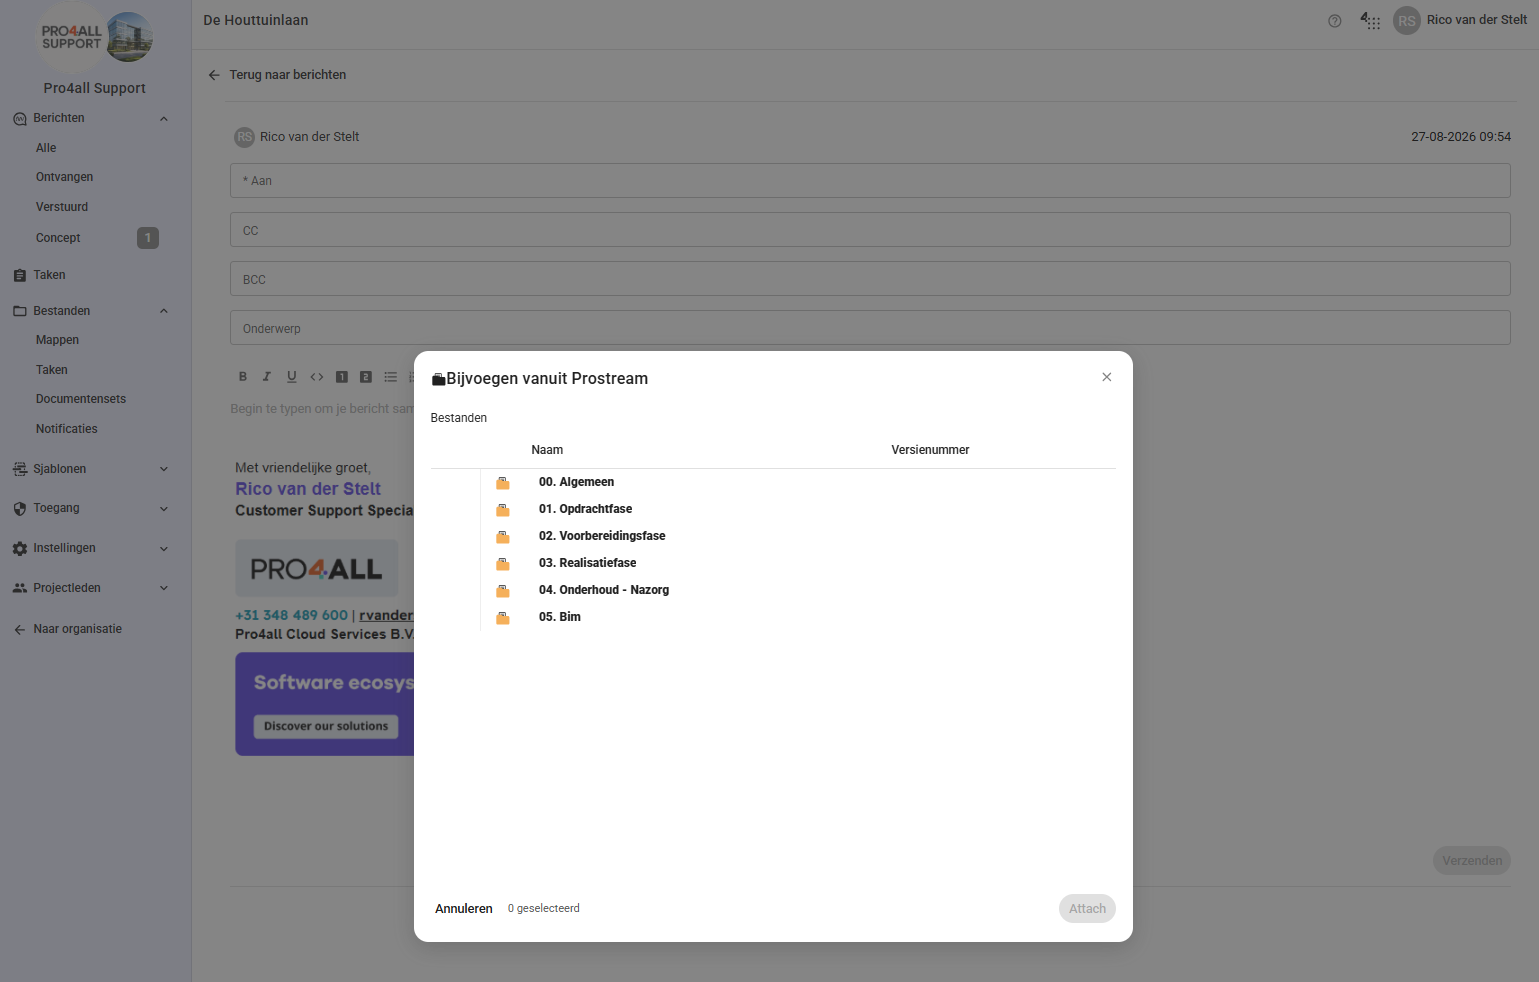Click the Onderwerp input field
The image size is (1539, 982).
(x=870, y=328)
